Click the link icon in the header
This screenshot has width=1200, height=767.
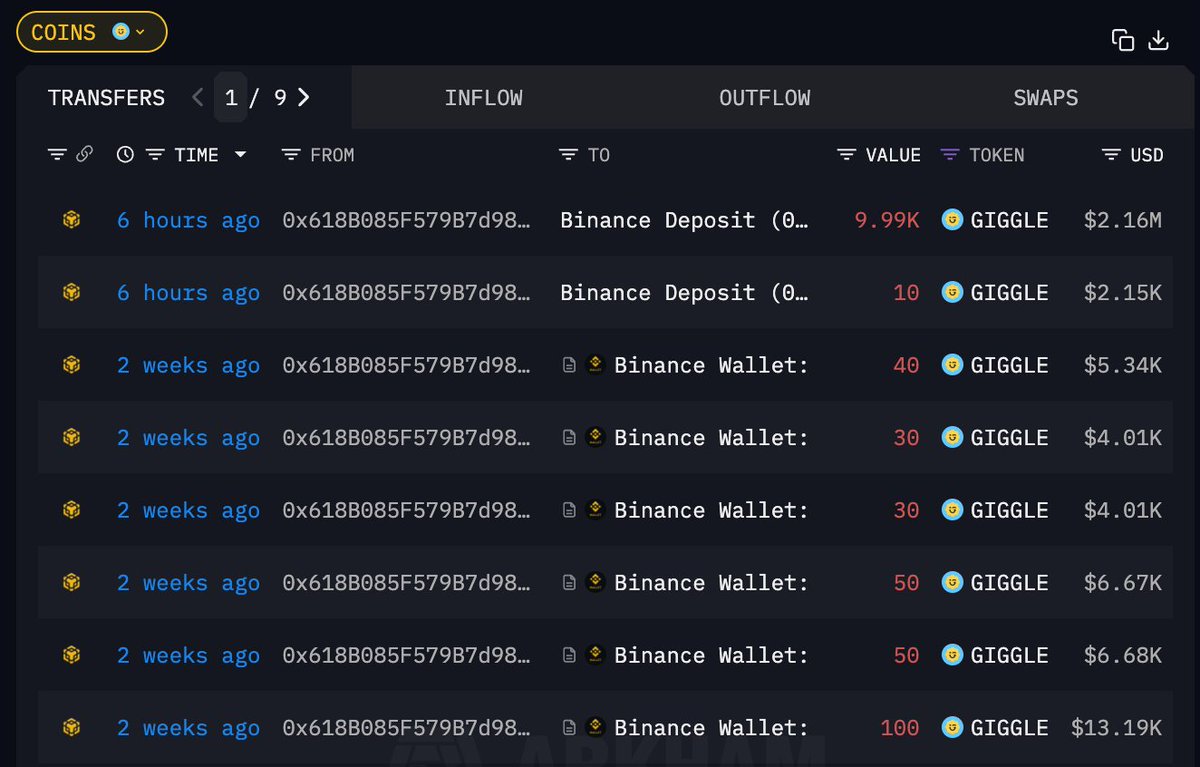tap(84, 155)
